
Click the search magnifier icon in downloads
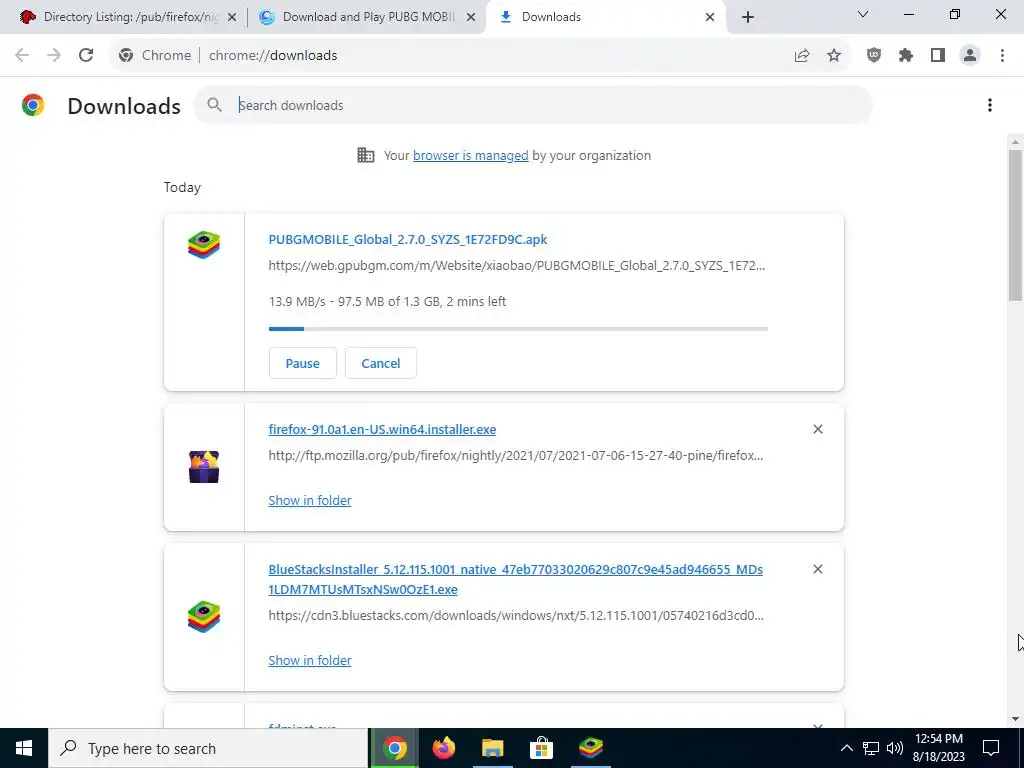[x=214, y=105]
